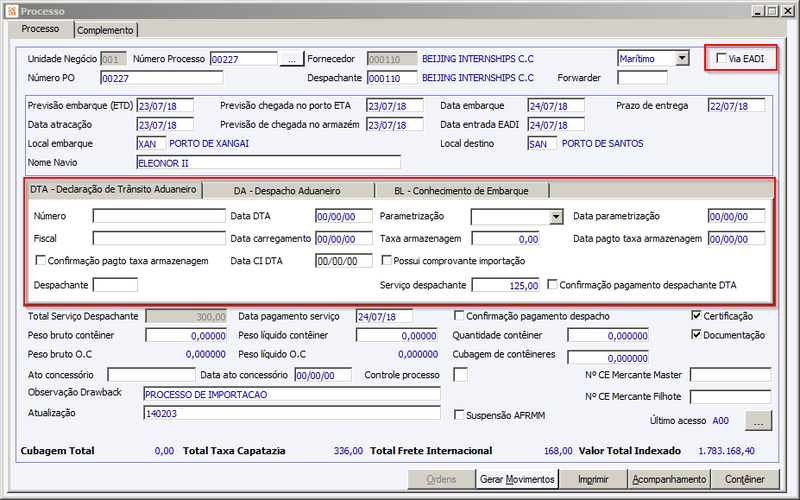The image size is (800, 500).
Task: Click the Nome Navio input field
Action: (x=269, y=163)
